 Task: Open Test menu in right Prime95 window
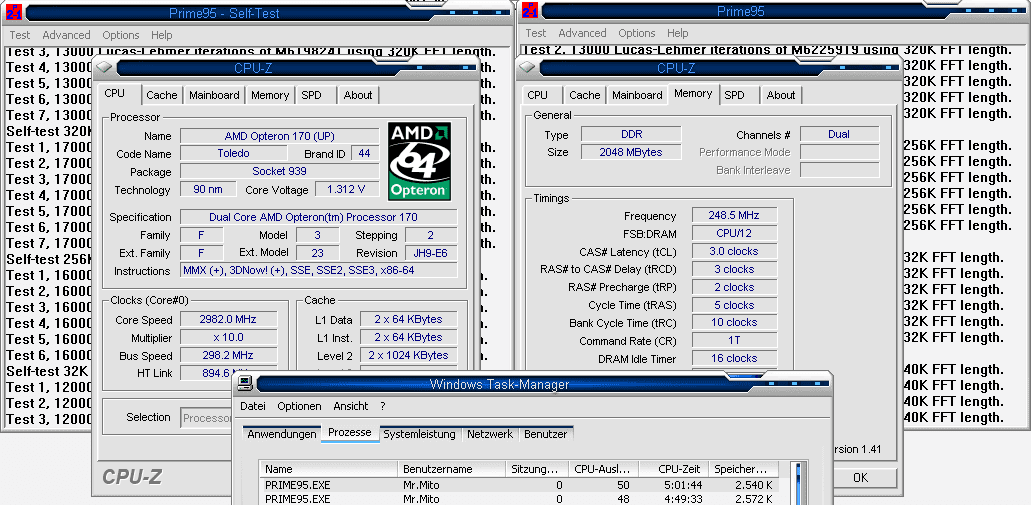click(x=535, y=33)
